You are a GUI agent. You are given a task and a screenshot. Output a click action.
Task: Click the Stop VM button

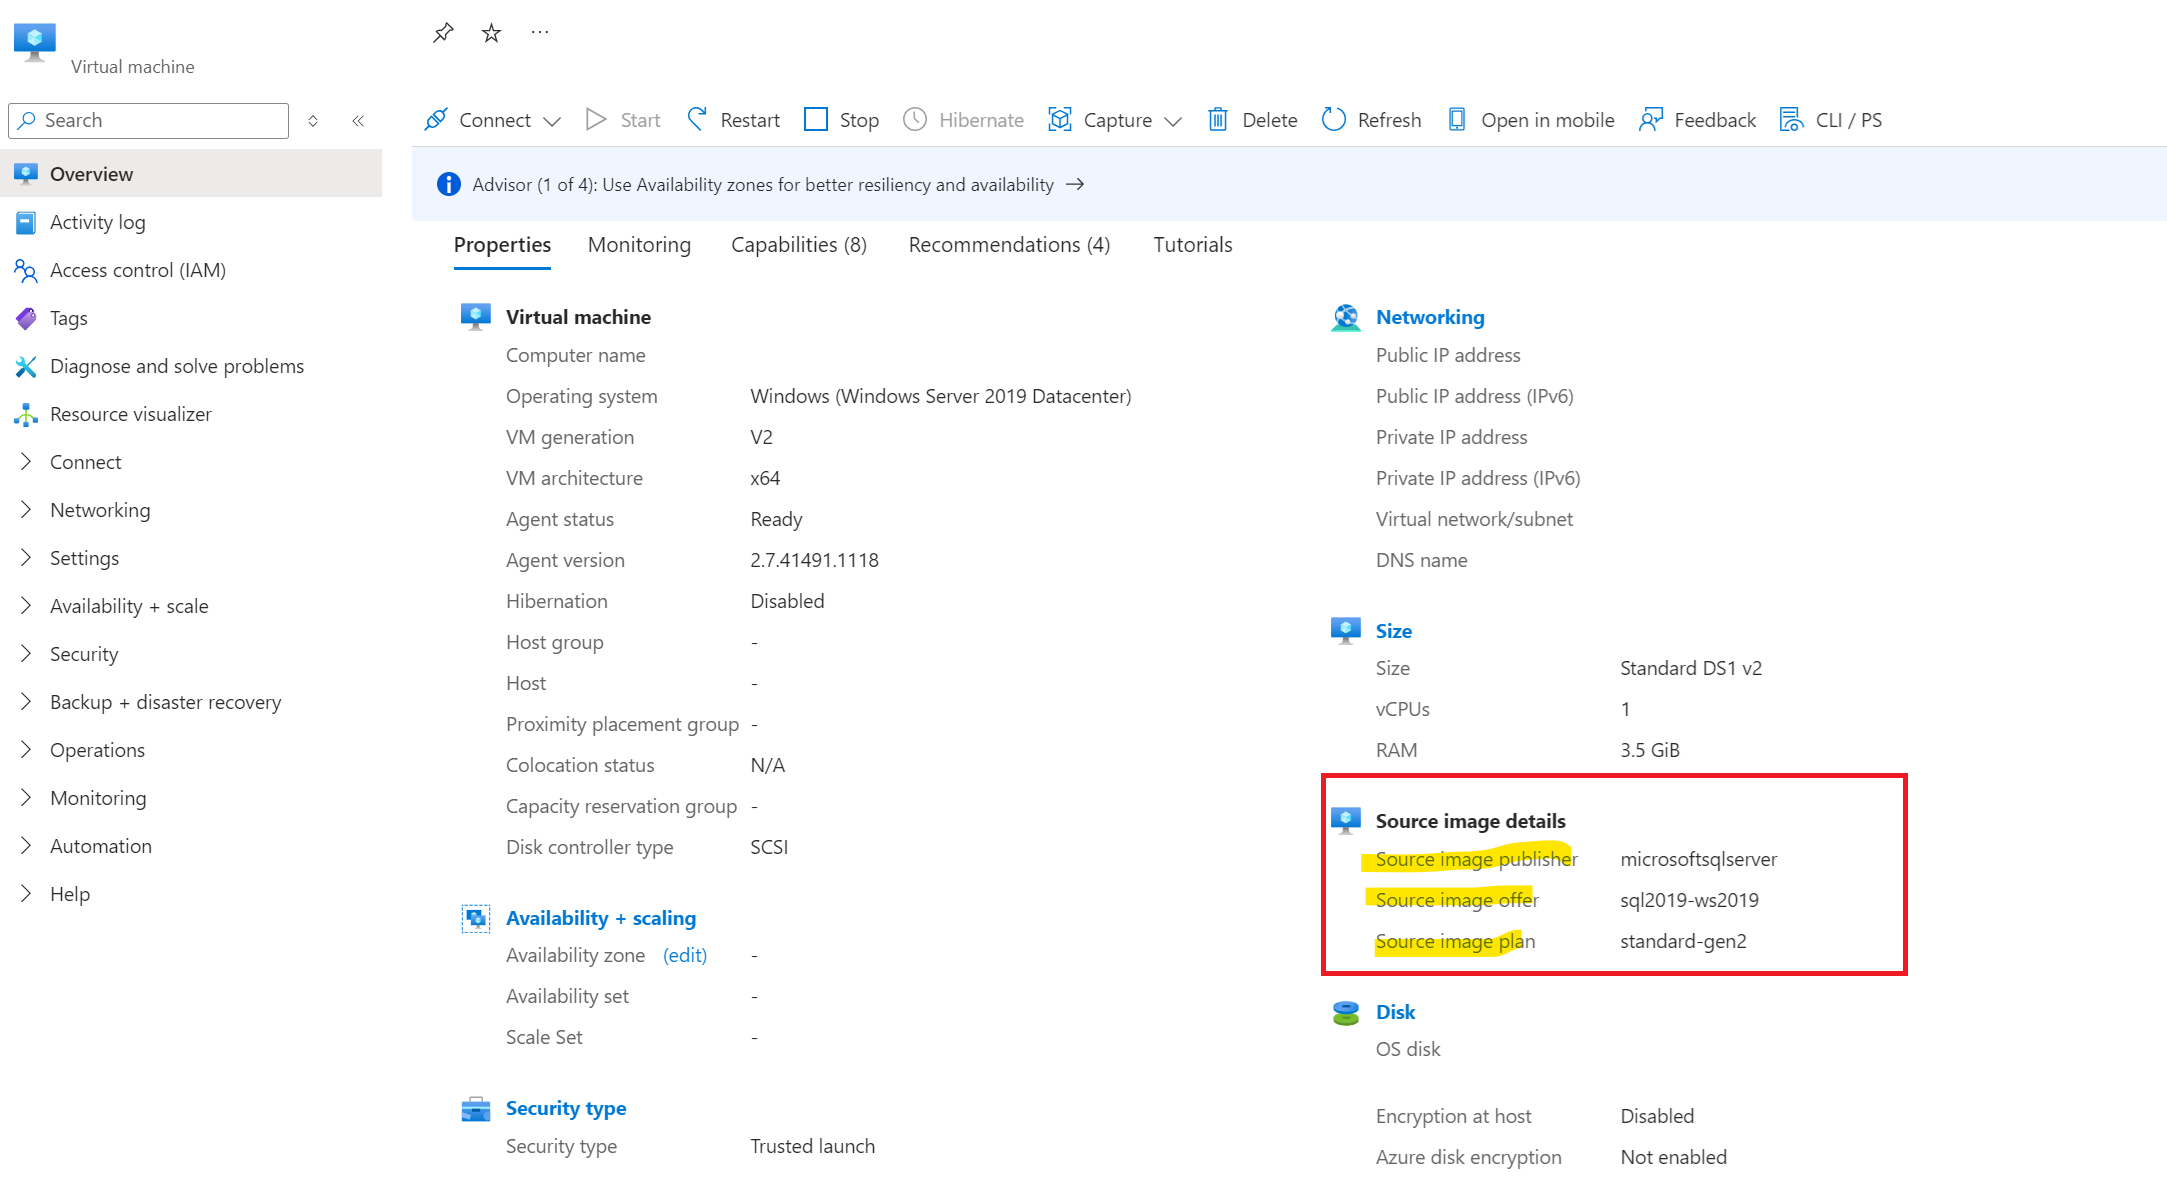[842, 120]
